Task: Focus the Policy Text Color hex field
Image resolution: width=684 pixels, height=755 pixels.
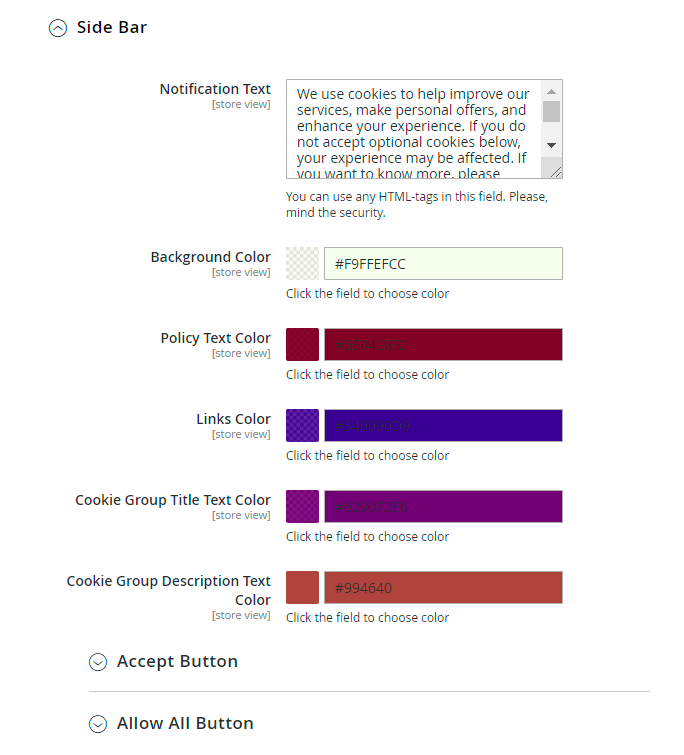Action: pyautogui.click(x=443, y=345)
